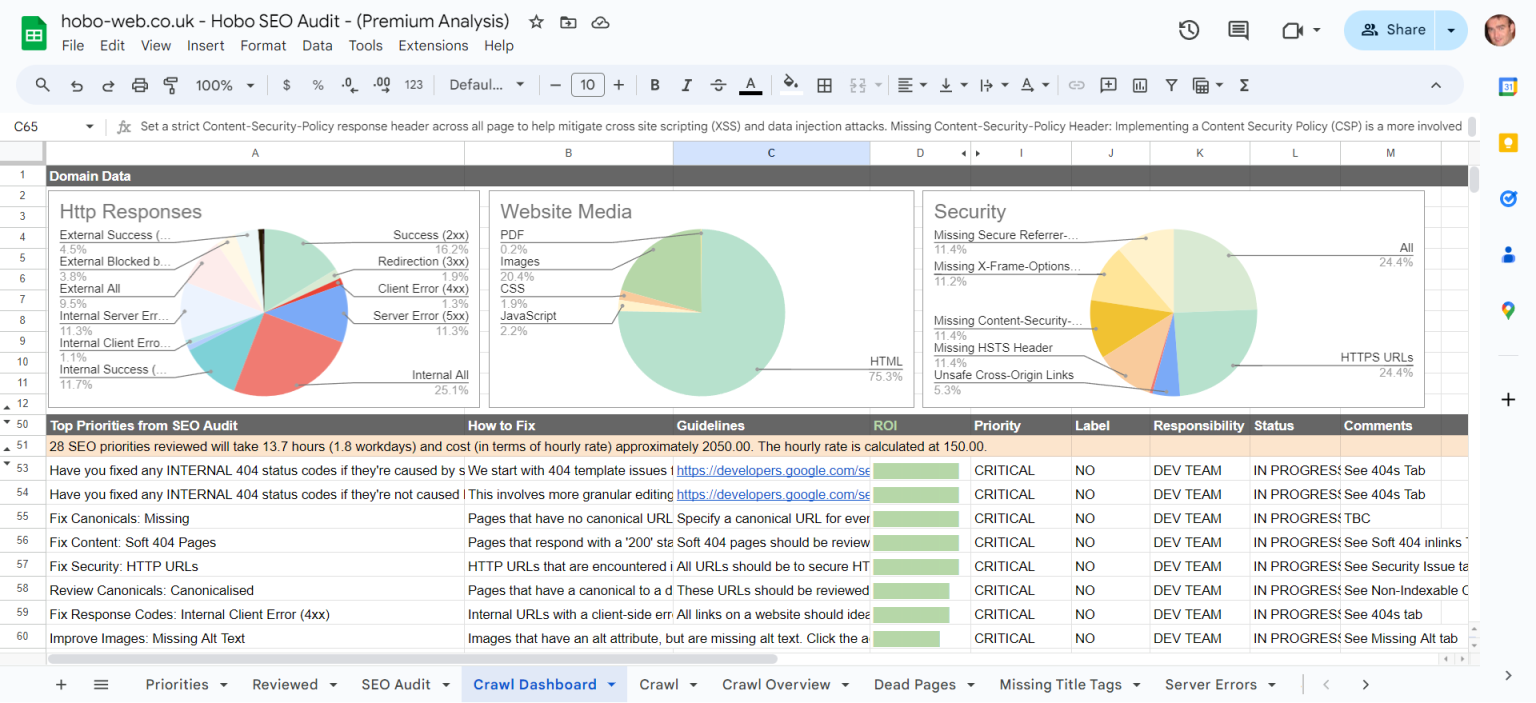Toggle italic formatting
This screenshot has width=1536, height=703.
pos(686,86)
